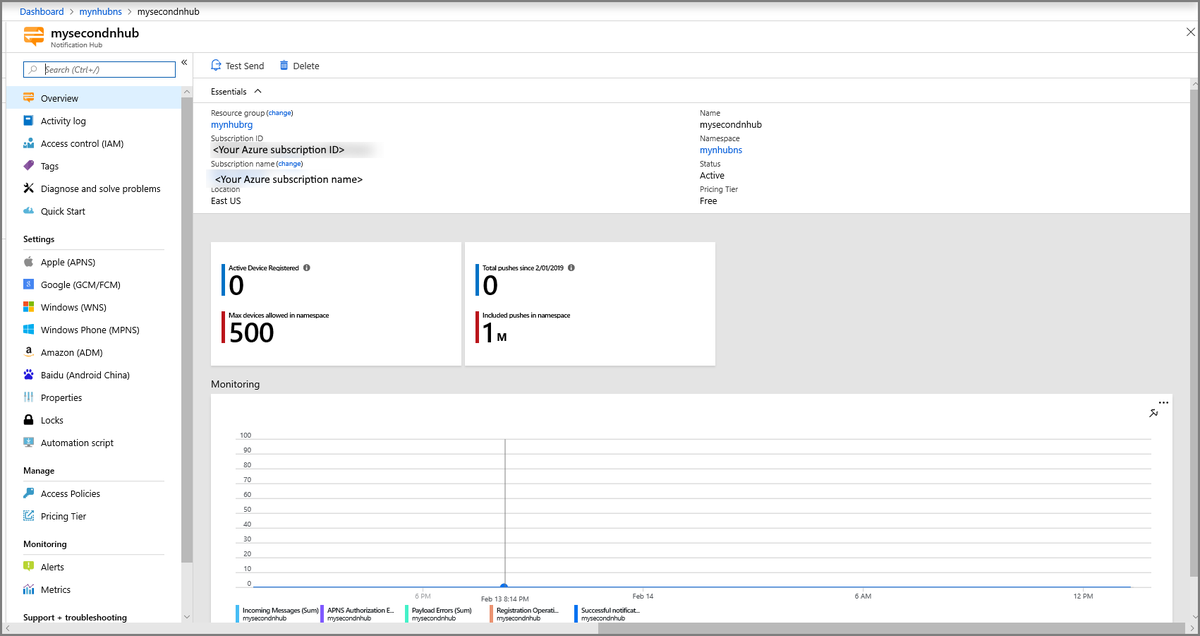The image size is (1200, 636).
Task: Click the chart data point marker at Feb 13
Action: tap(504, 587)
